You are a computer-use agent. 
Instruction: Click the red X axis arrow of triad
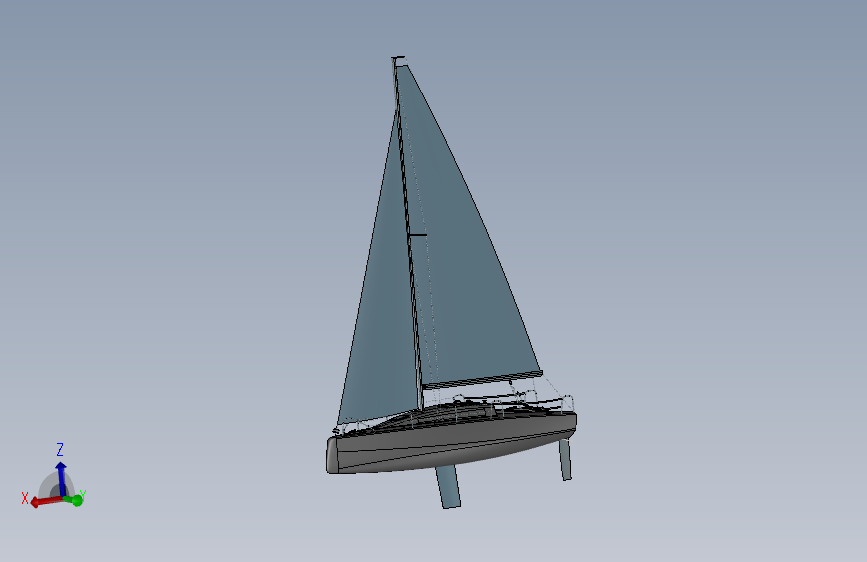click(x=46, y=501)
